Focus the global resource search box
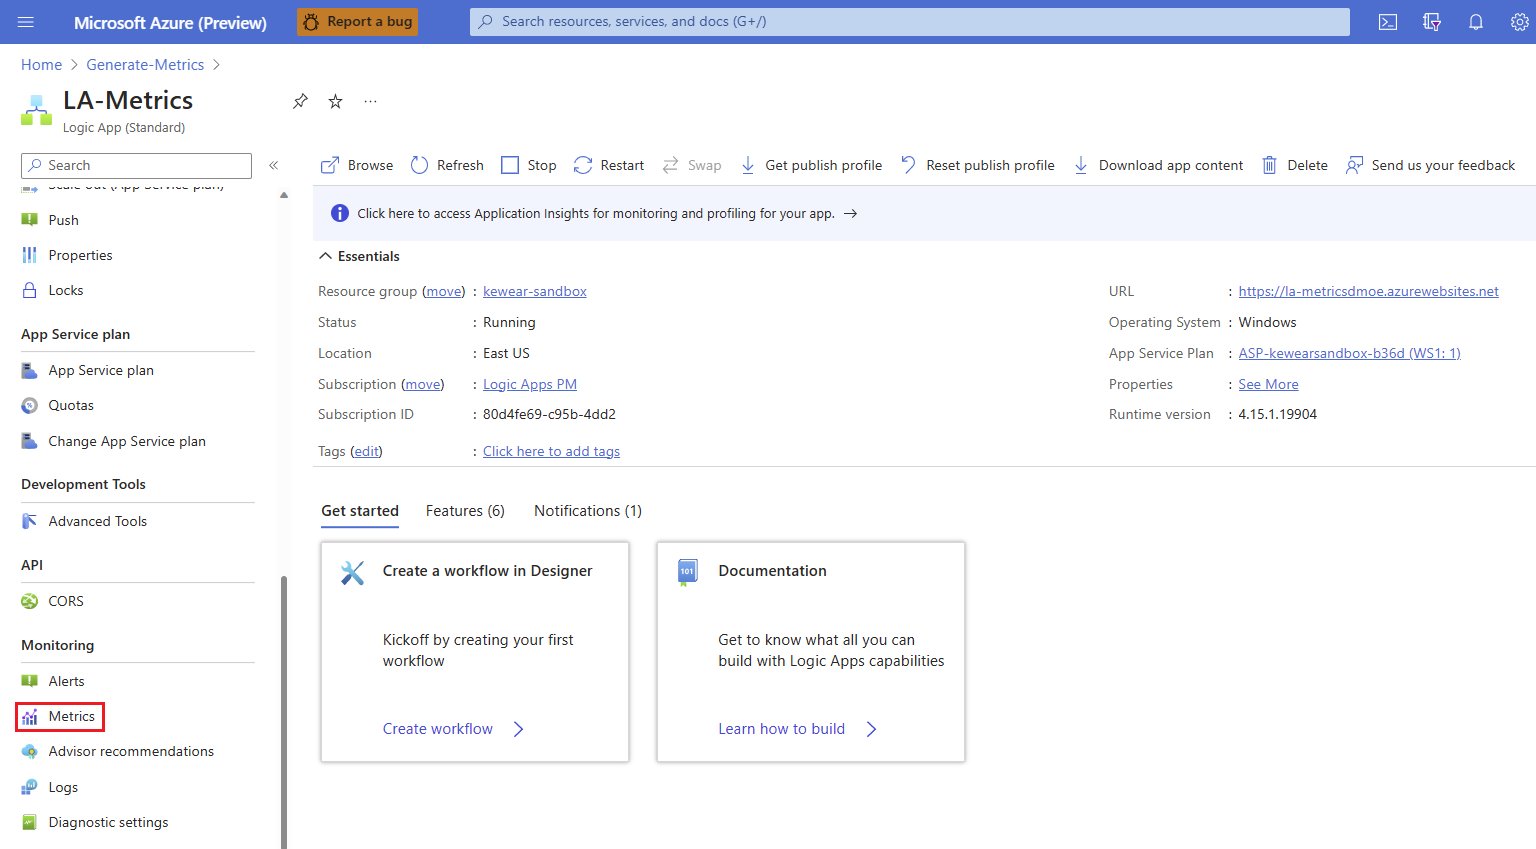The image size is (1536, 849). 910,22
